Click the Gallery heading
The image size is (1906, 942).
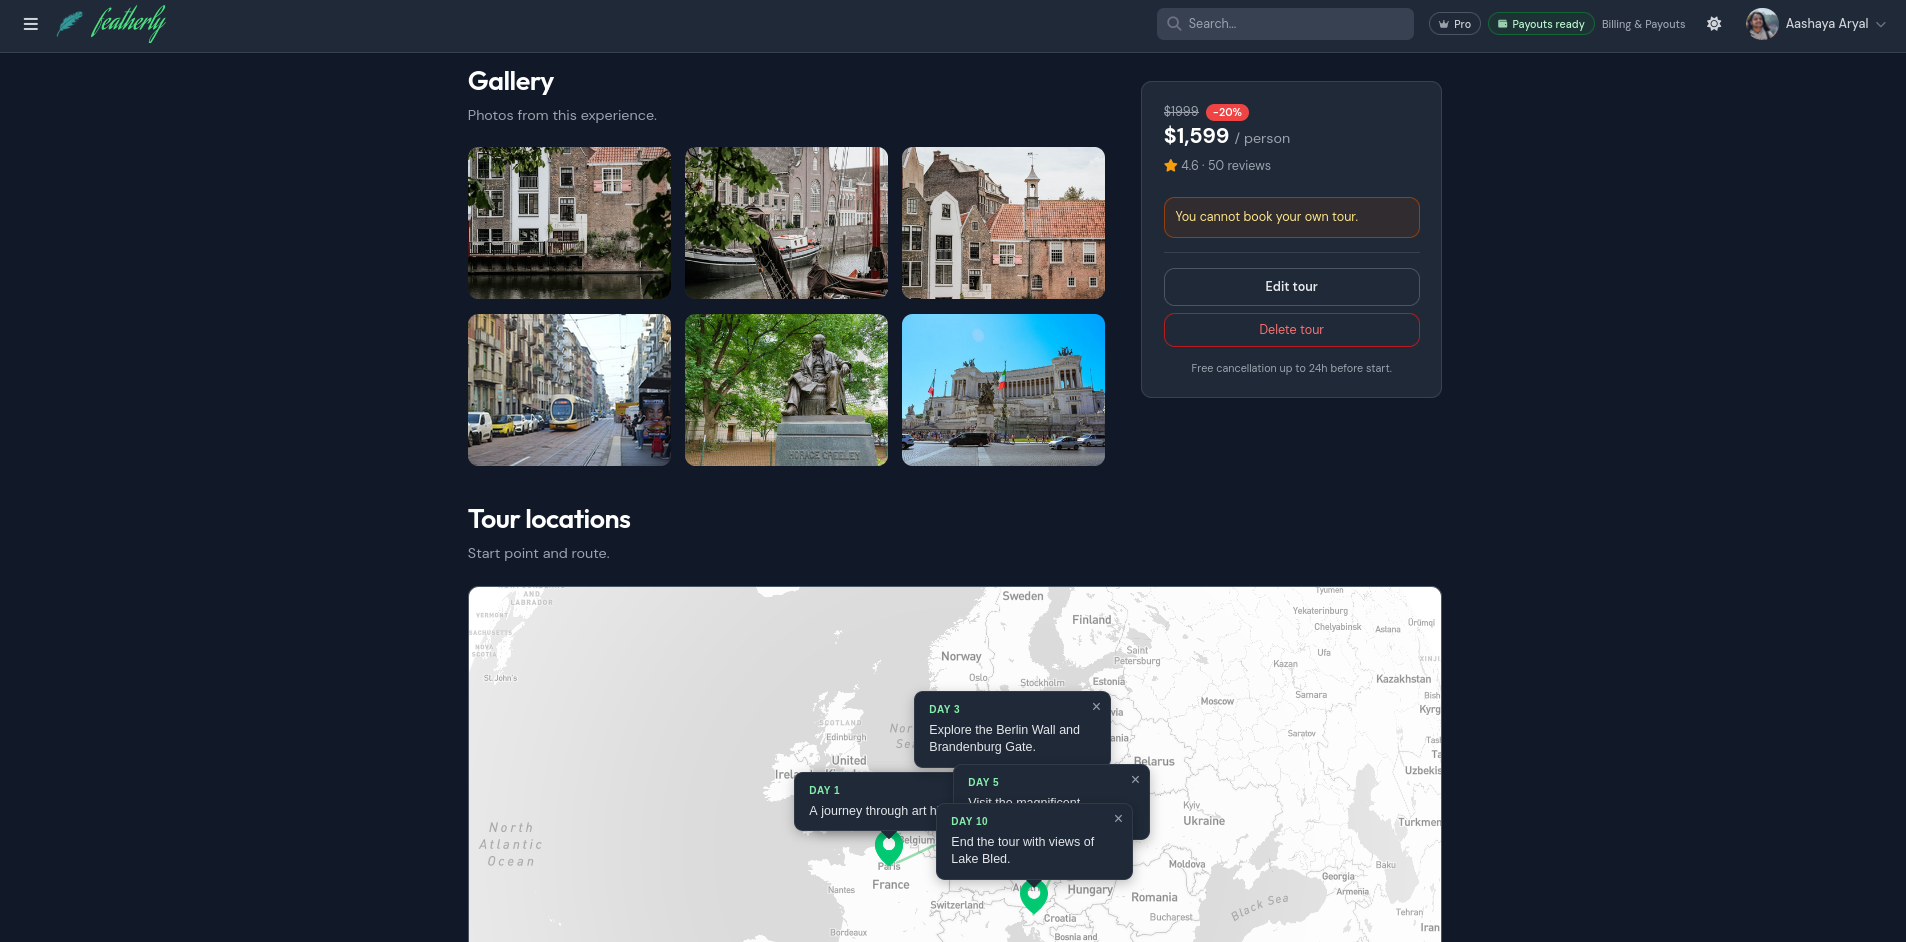click(x=511, y=81)
